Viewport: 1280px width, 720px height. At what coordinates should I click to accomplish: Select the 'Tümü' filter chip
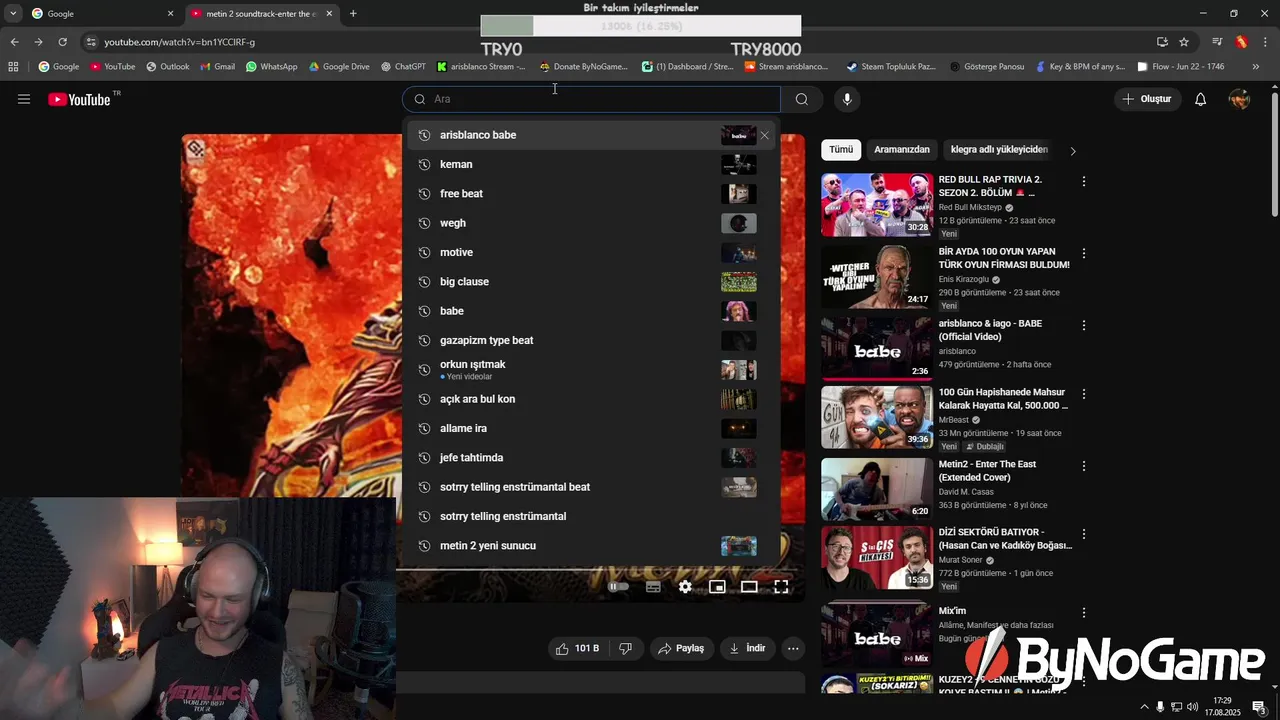point(841,150)
